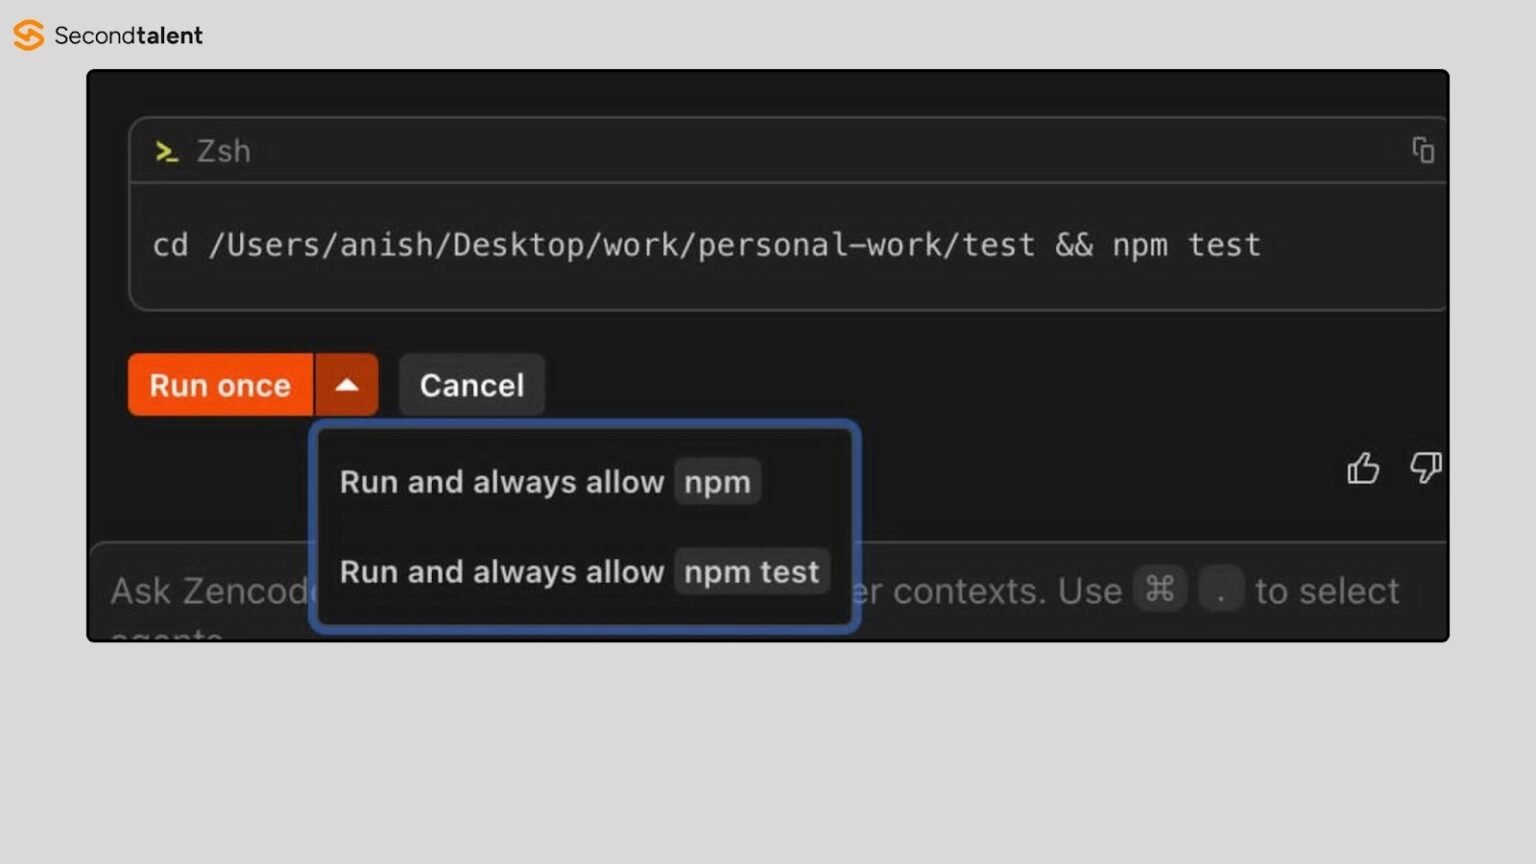
Task: Open the Secondtalent wordmark link
Action: 129,35
